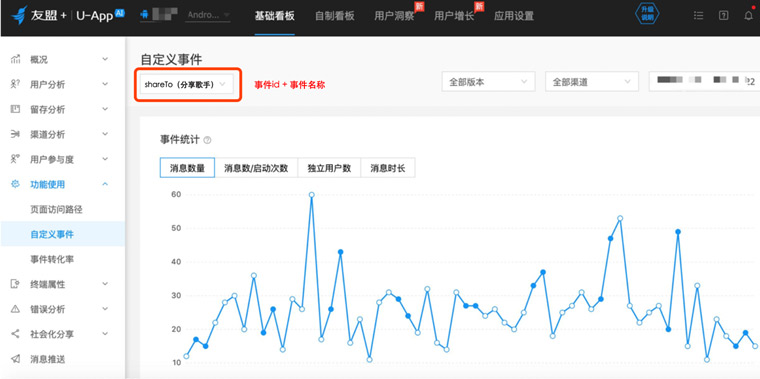Click the Android robot app icon

[x=144, y=15]
